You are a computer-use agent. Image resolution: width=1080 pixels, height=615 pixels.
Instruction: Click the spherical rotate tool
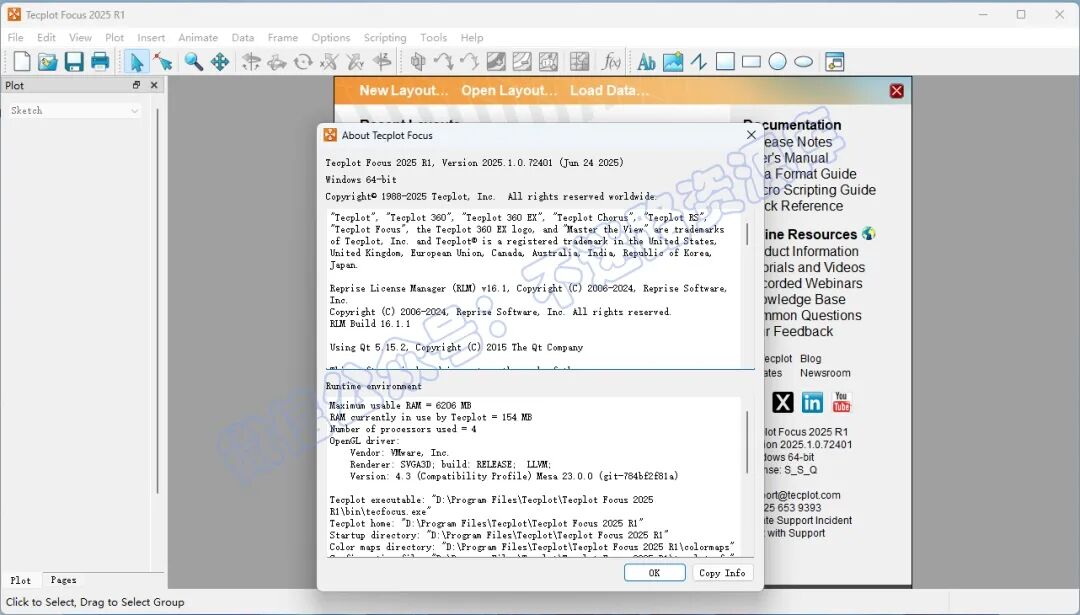tap(251, 62)
